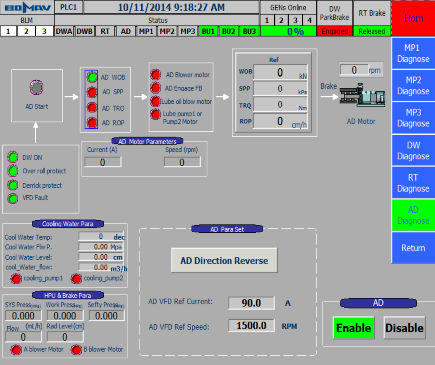Screen dimensions: 435x365
Task: Click the green AD WOB status light
Action: tap(92, 77)
